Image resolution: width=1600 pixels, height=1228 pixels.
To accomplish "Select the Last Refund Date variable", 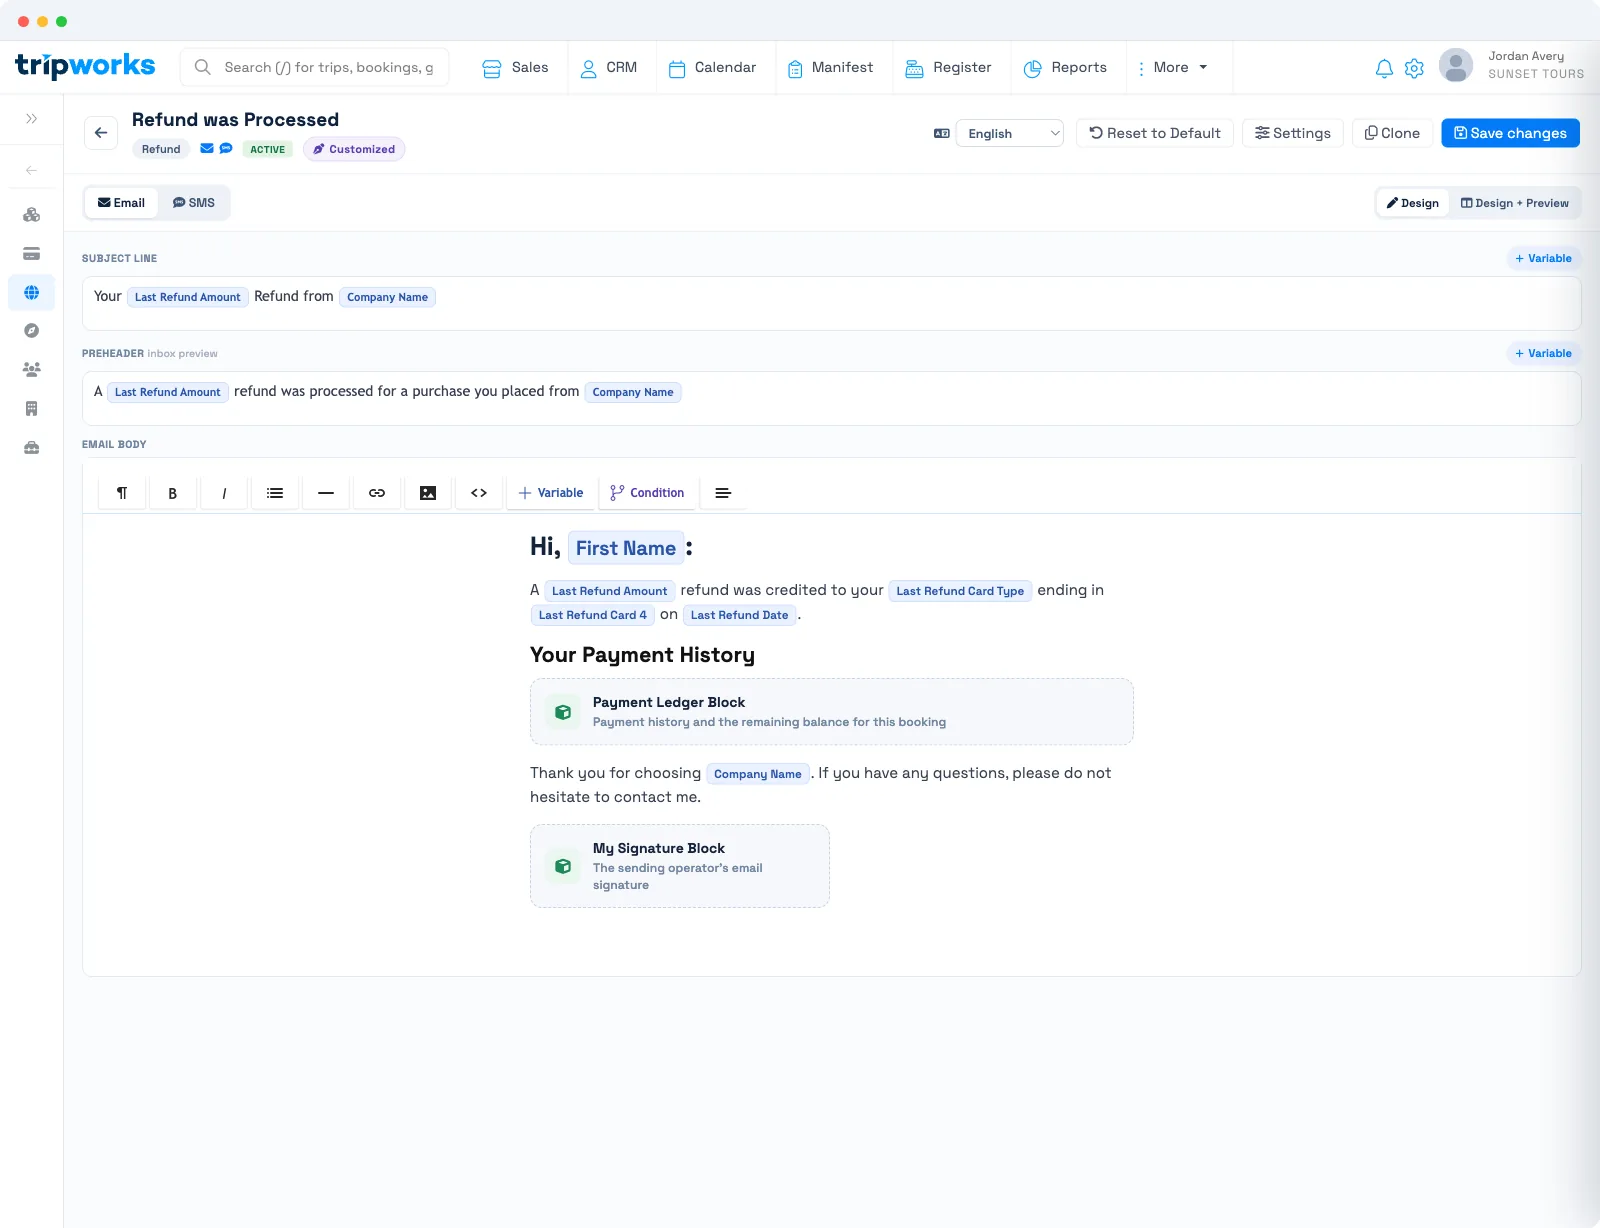I will tap(739, 615).
